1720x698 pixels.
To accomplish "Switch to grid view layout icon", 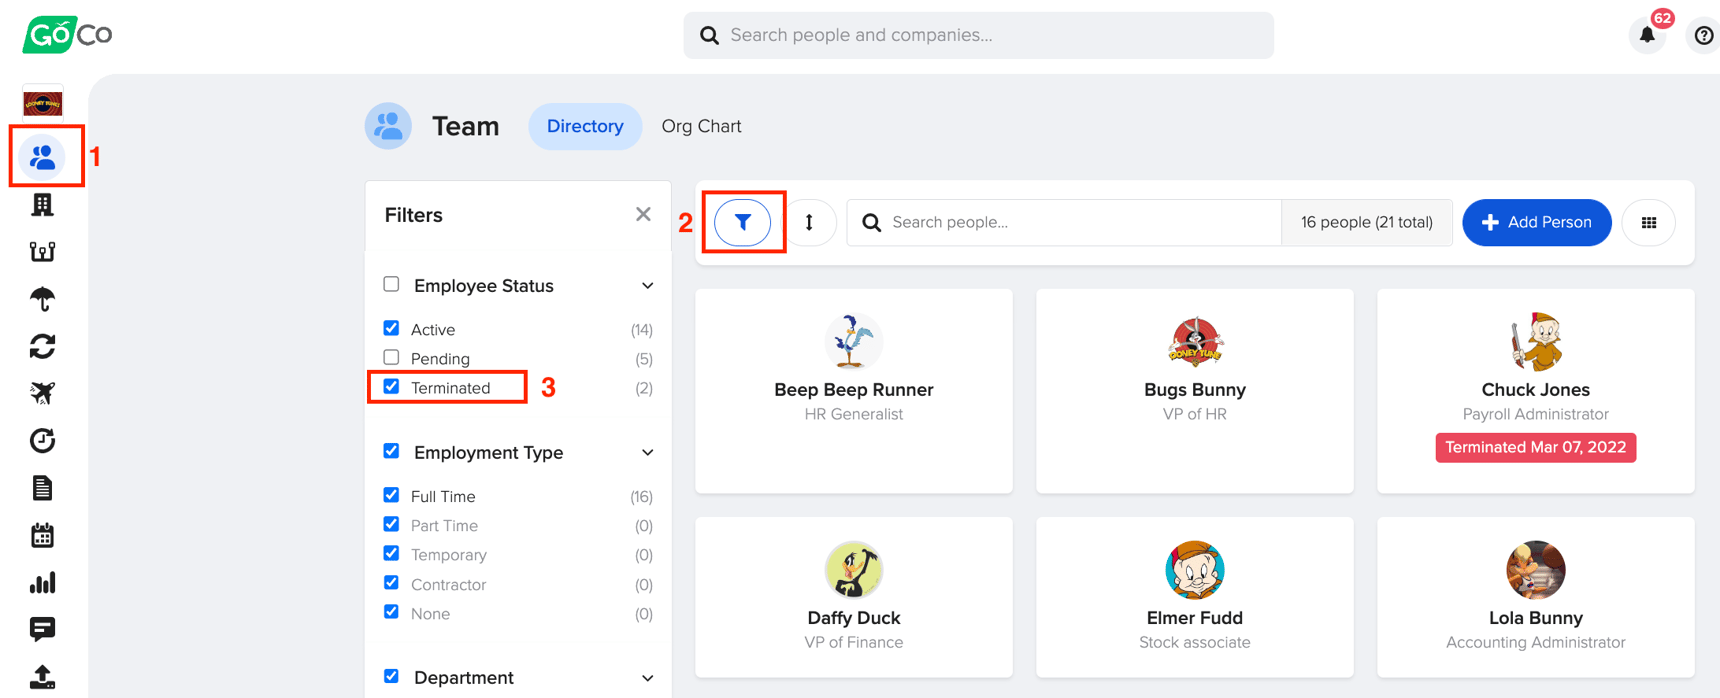I will [1649, 222].
